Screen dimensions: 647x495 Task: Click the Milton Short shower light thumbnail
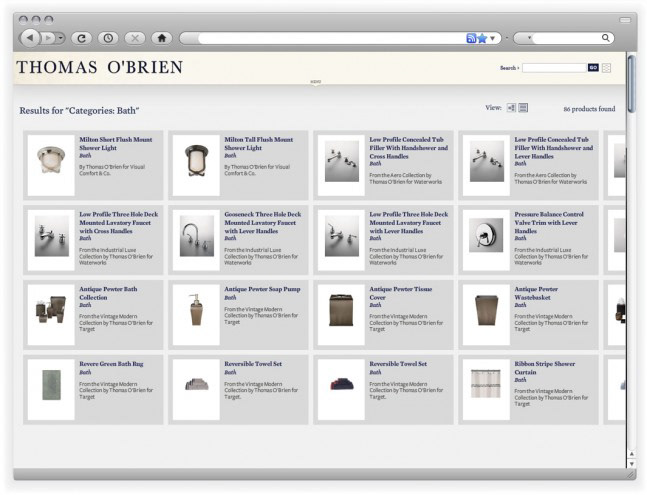(x=51, y=165)
